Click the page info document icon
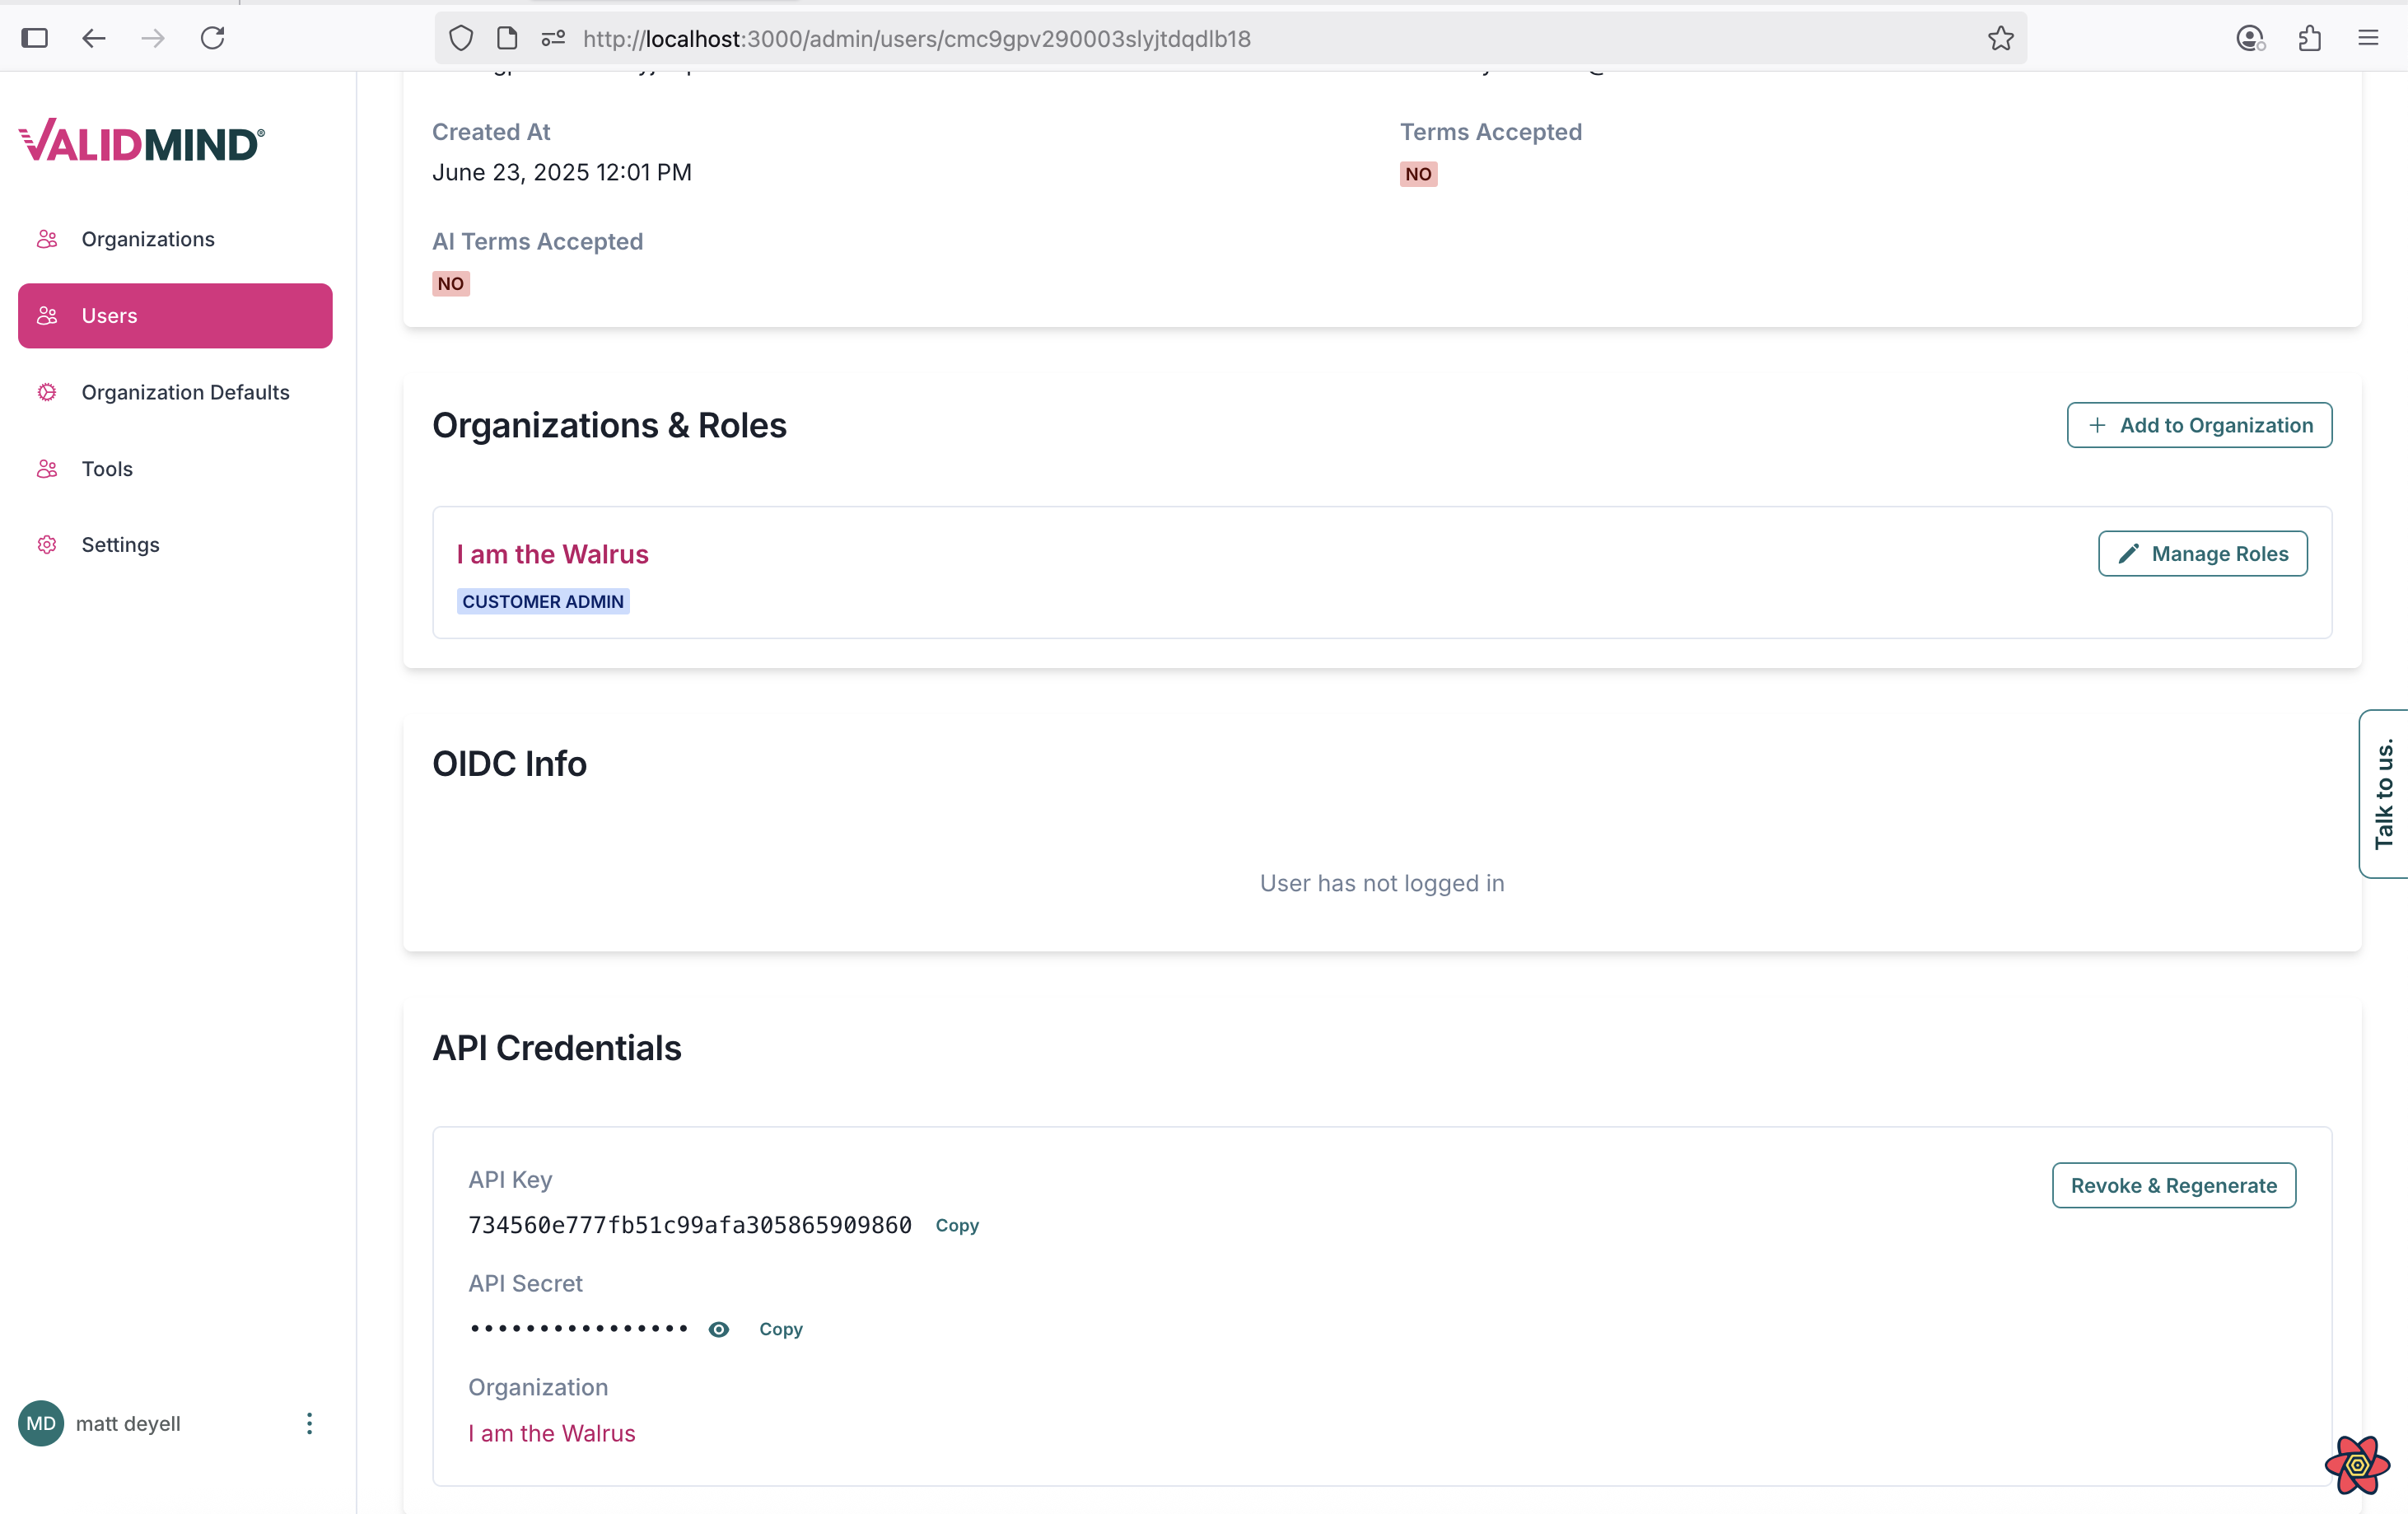Image resolution: width=2408 pixels, height=1514 pixels. (507, 38)
